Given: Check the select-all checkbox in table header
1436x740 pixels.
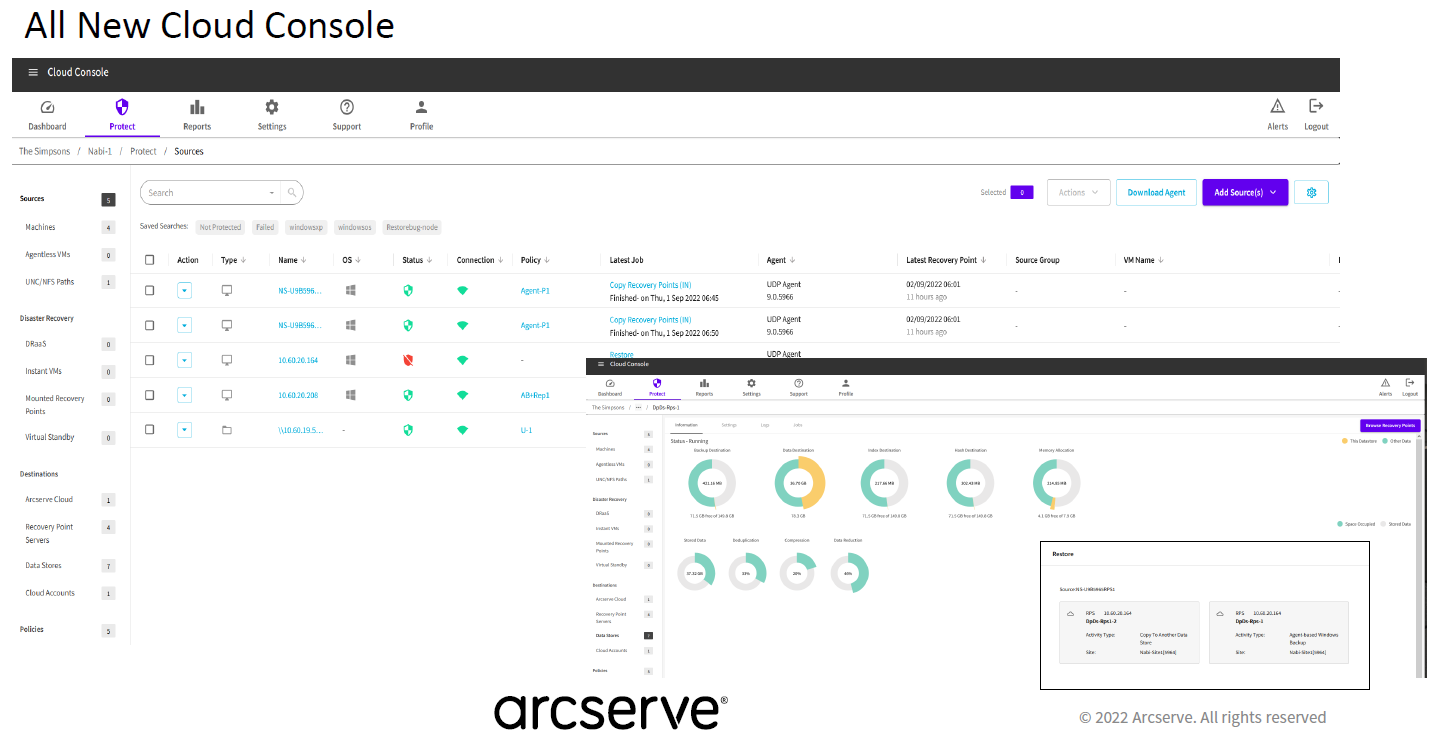Looking at the screenshot, I should [x=150, y=260].
